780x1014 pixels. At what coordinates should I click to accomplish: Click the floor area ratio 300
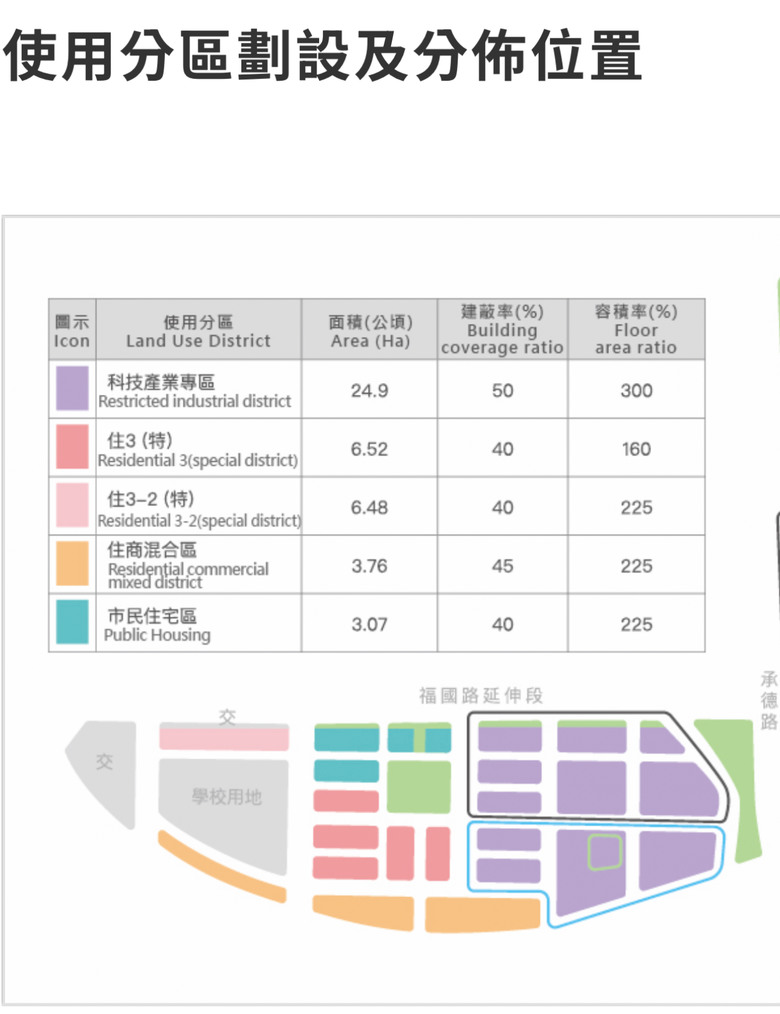(636, 391)
